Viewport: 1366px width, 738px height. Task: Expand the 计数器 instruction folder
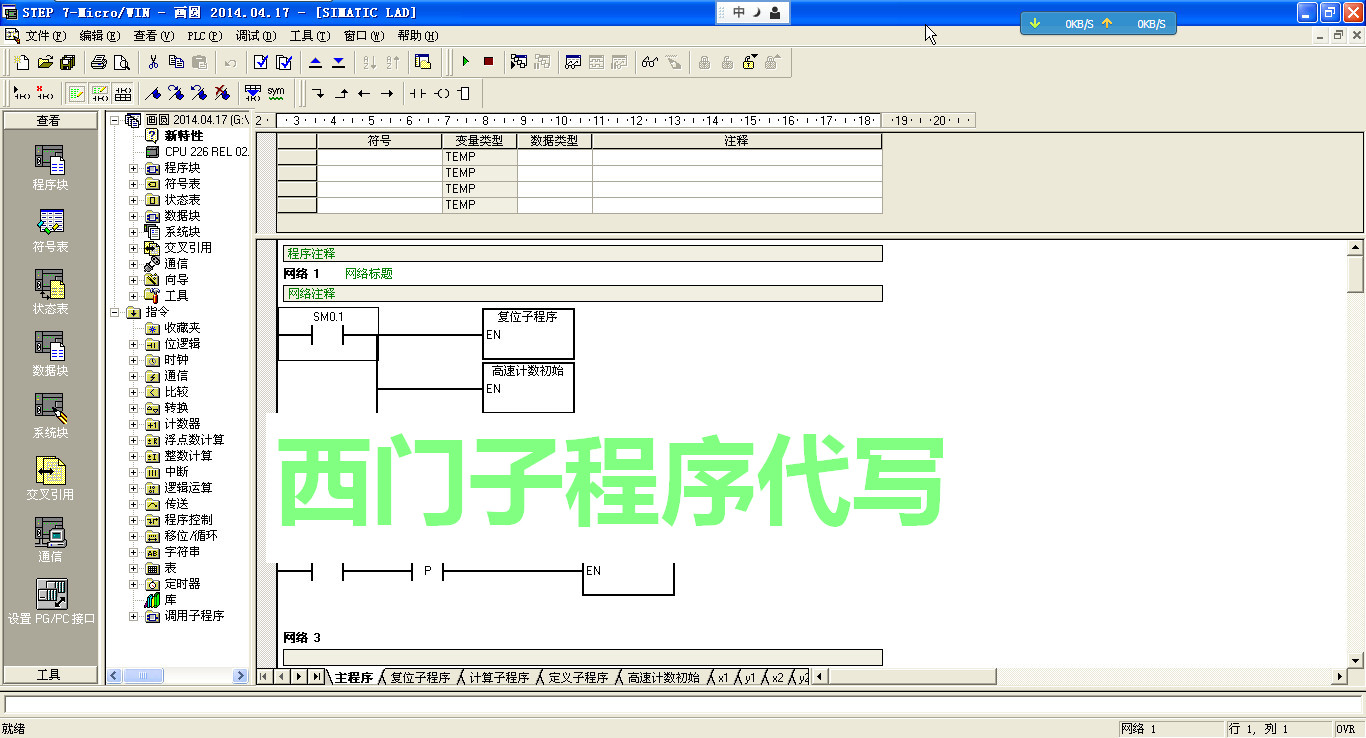[x=134, y=424]
